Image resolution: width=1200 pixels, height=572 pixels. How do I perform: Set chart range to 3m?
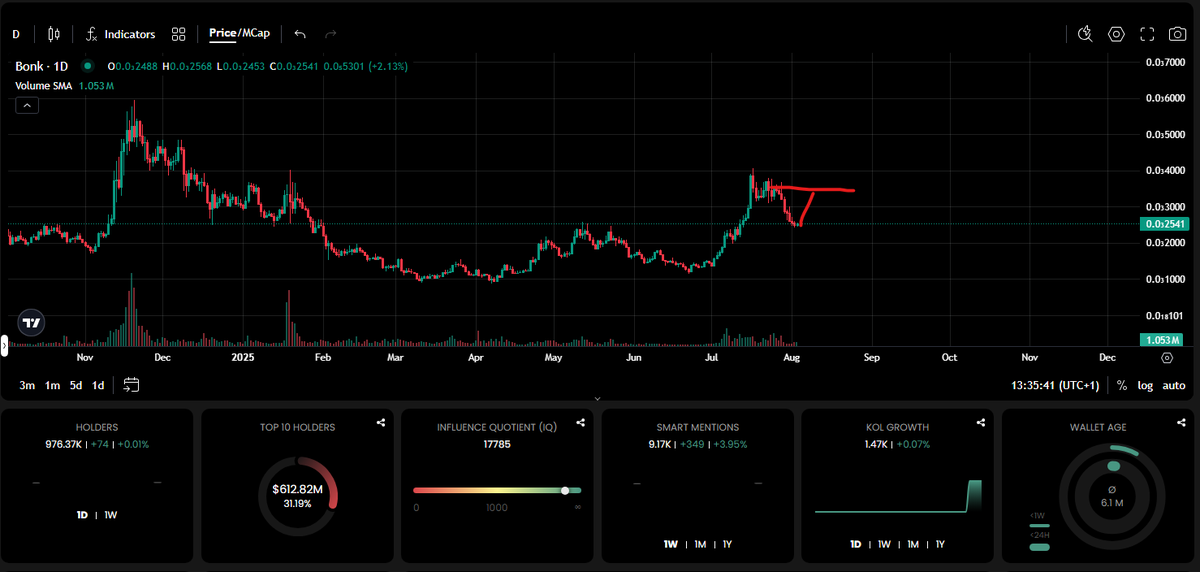27,385
